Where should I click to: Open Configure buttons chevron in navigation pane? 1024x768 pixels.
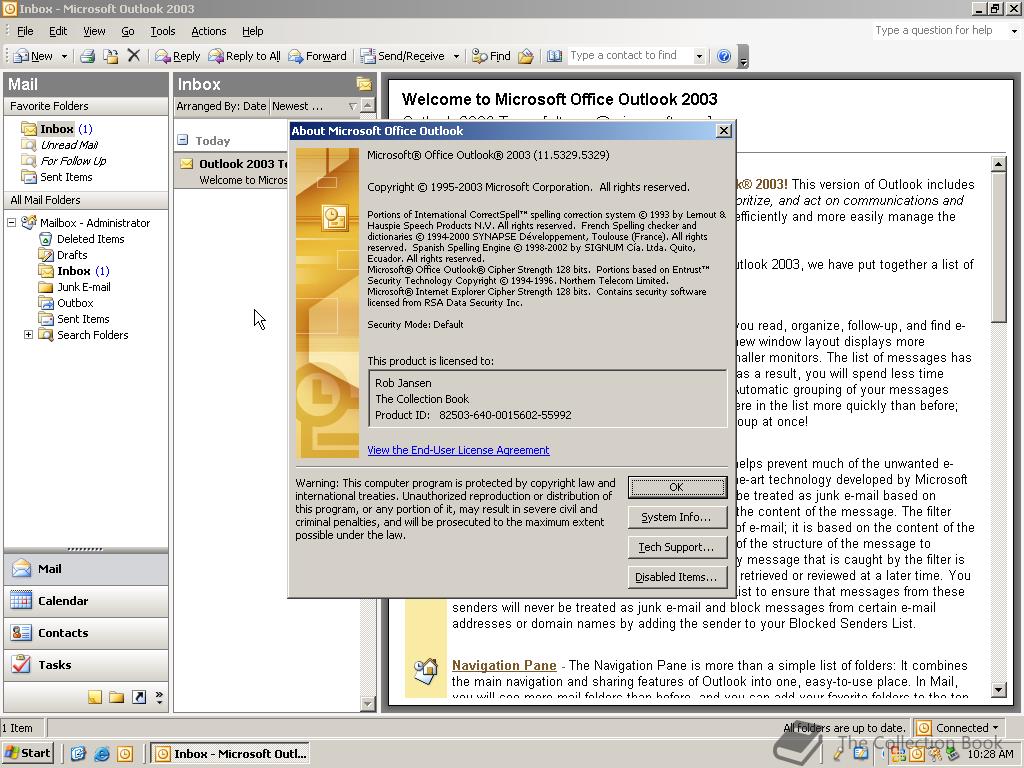coord(159,697)
